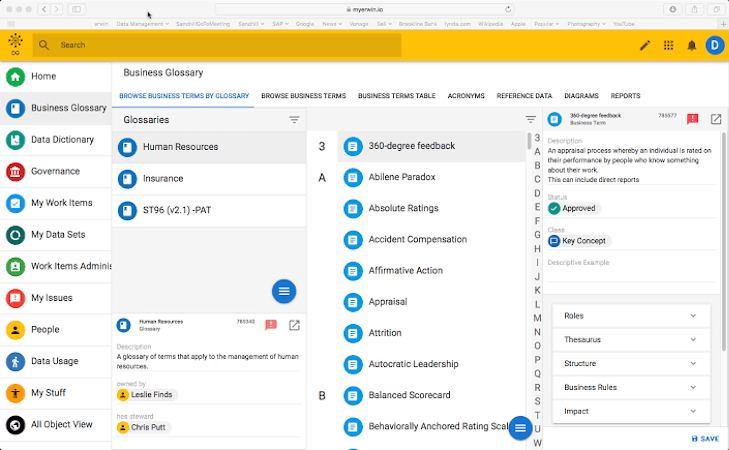This screenshot has height=450, width=729.
Task: Open the apps grid icon
Action: click(x=669, y=45)
